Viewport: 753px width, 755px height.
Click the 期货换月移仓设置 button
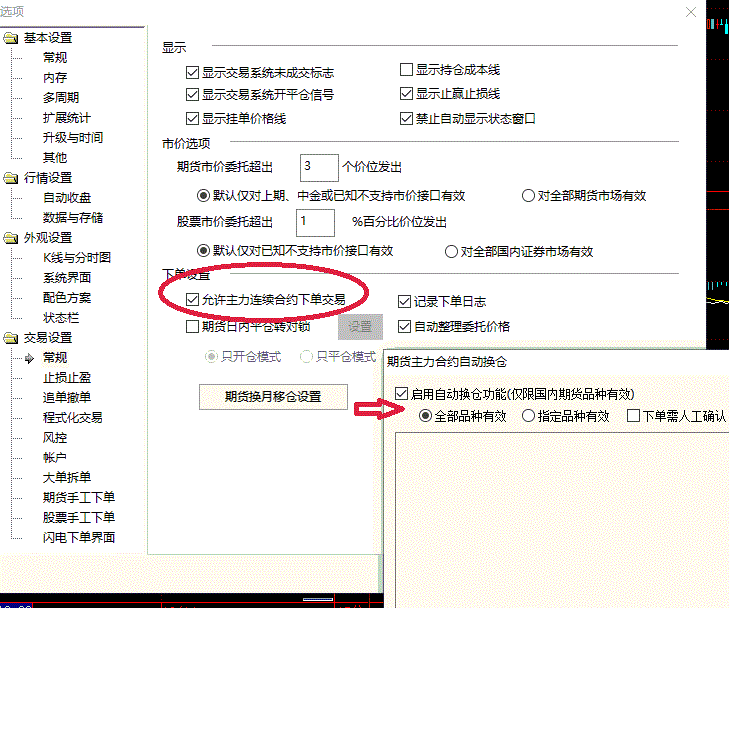point(273,397)
